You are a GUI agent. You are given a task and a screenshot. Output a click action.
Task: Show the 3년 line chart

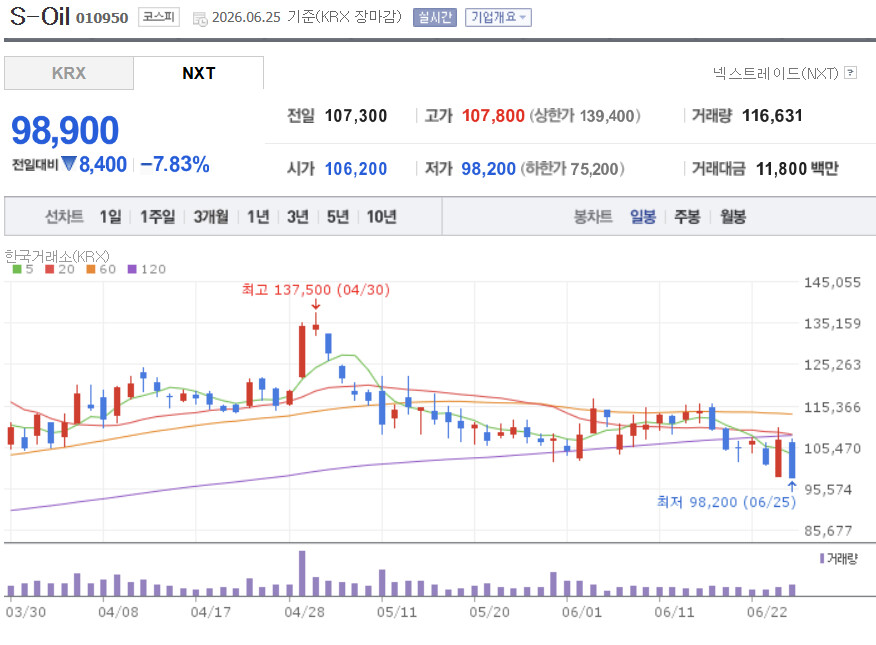point(298,217)
